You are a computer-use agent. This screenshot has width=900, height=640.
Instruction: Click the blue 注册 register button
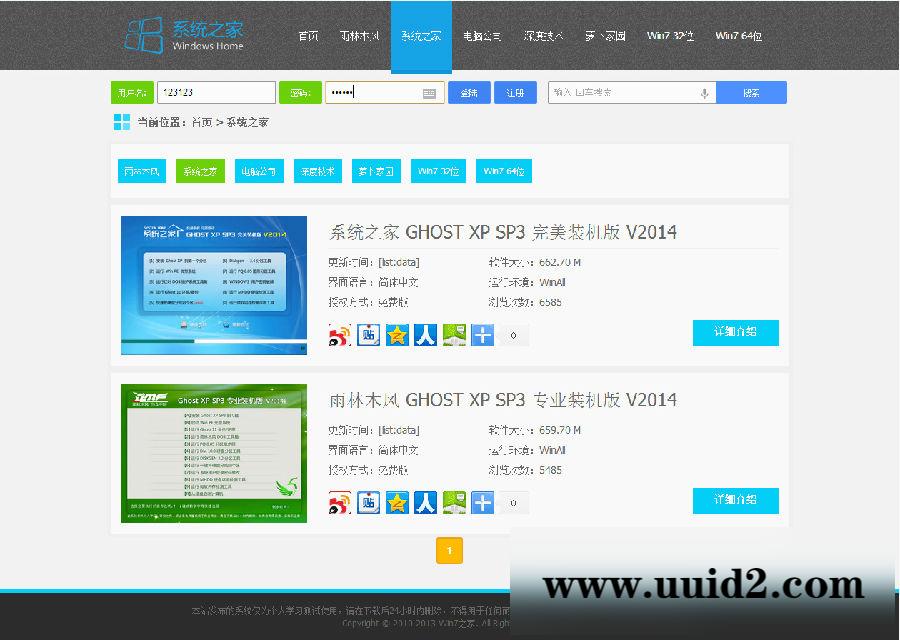(x=515, y=92)
